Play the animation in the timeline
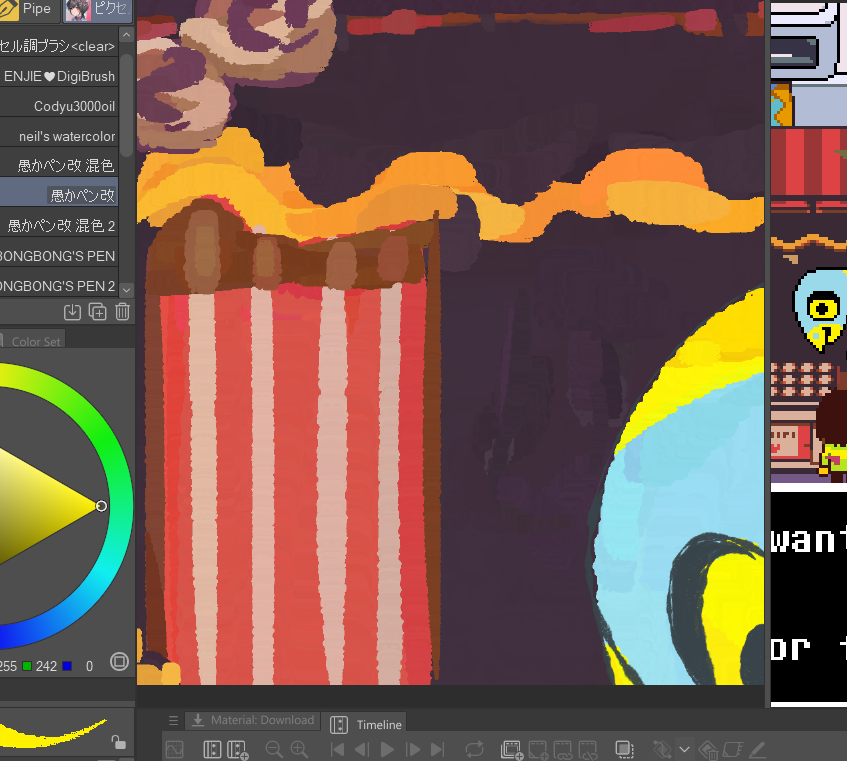This screenshot has width=847, height=761. click(x=387, y=749)
